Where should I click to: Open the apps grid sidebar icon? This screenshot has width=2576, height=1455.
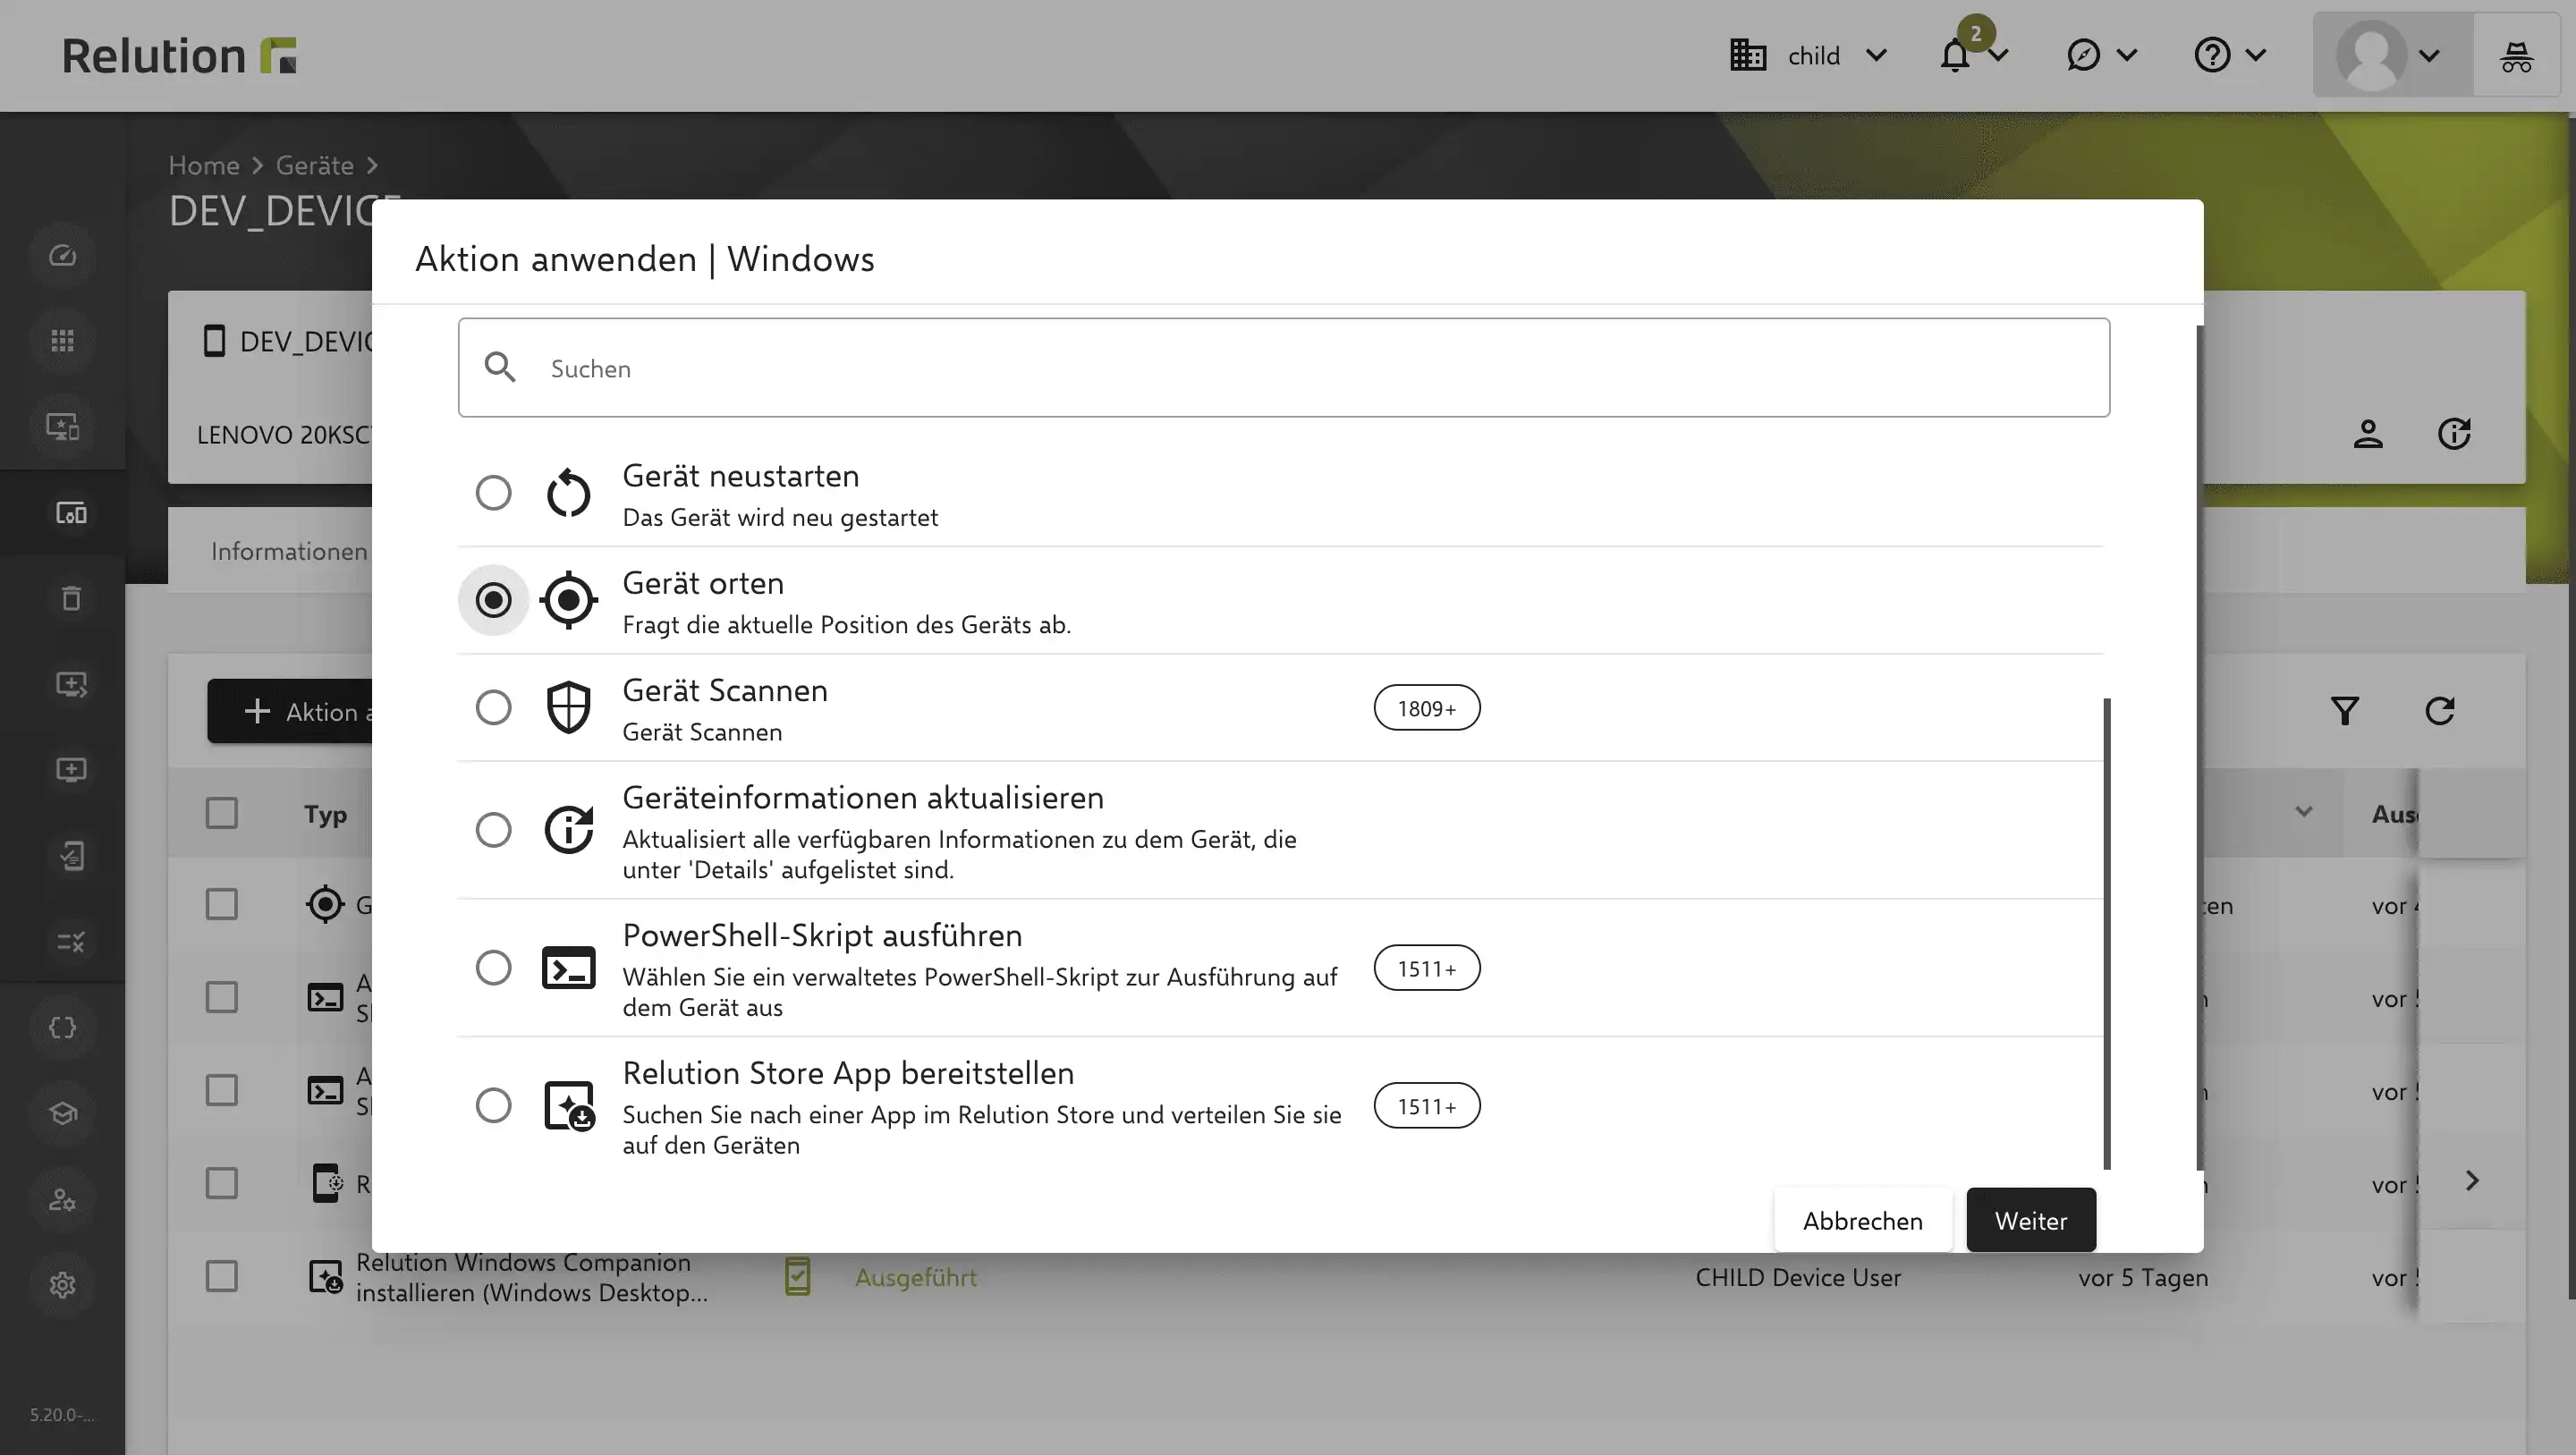pyautogui.click(x=63, y=341)
